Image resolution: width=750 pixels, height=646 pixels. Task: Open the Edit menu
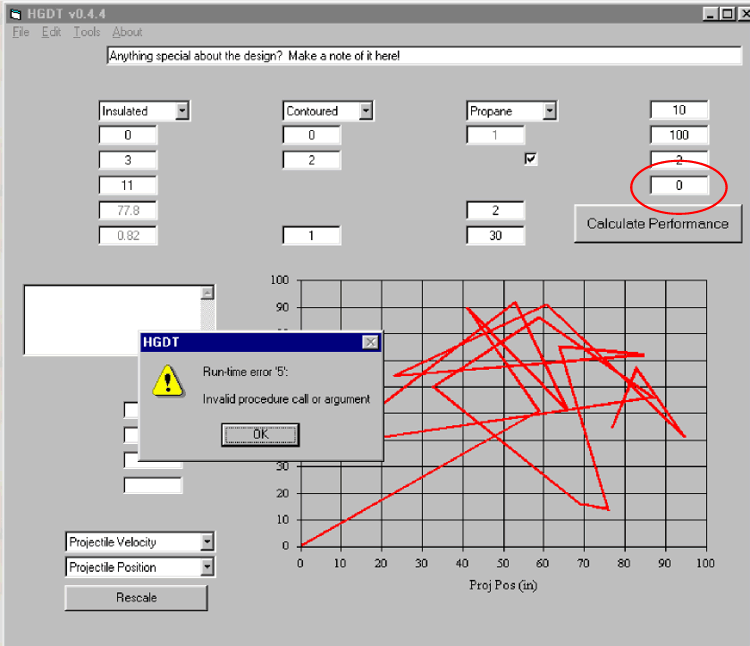pos(51,32)
